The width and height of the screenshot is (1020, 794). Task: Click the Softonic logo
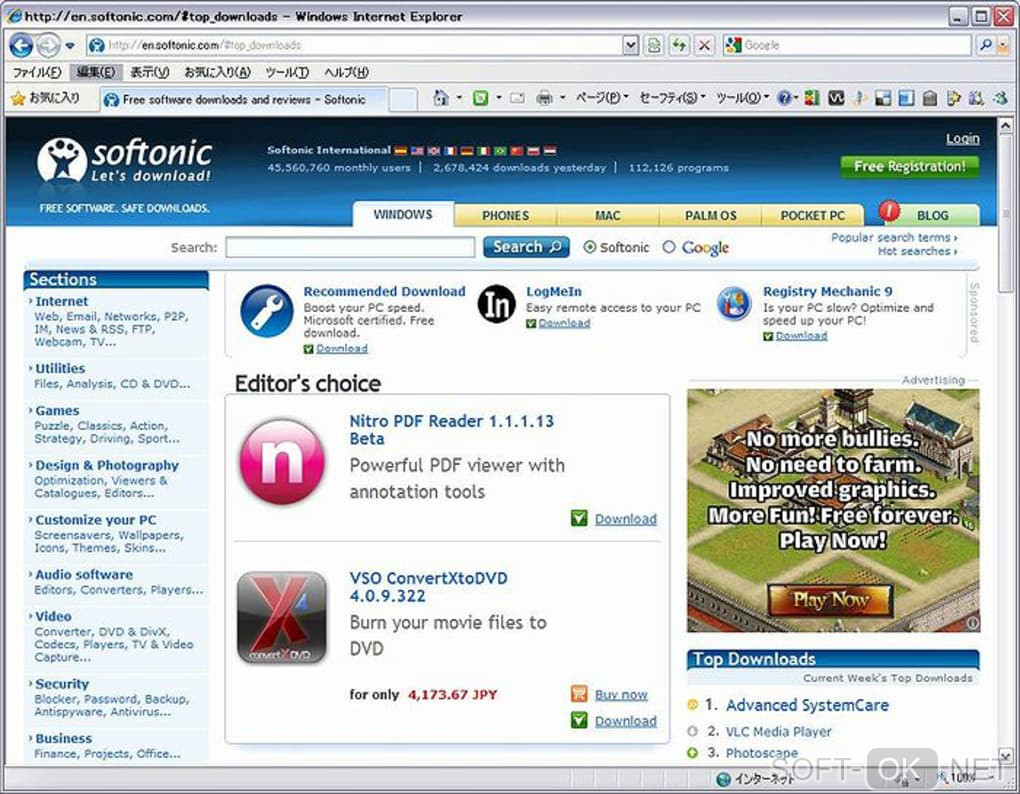pyautogui.click(x=125, y=161)
